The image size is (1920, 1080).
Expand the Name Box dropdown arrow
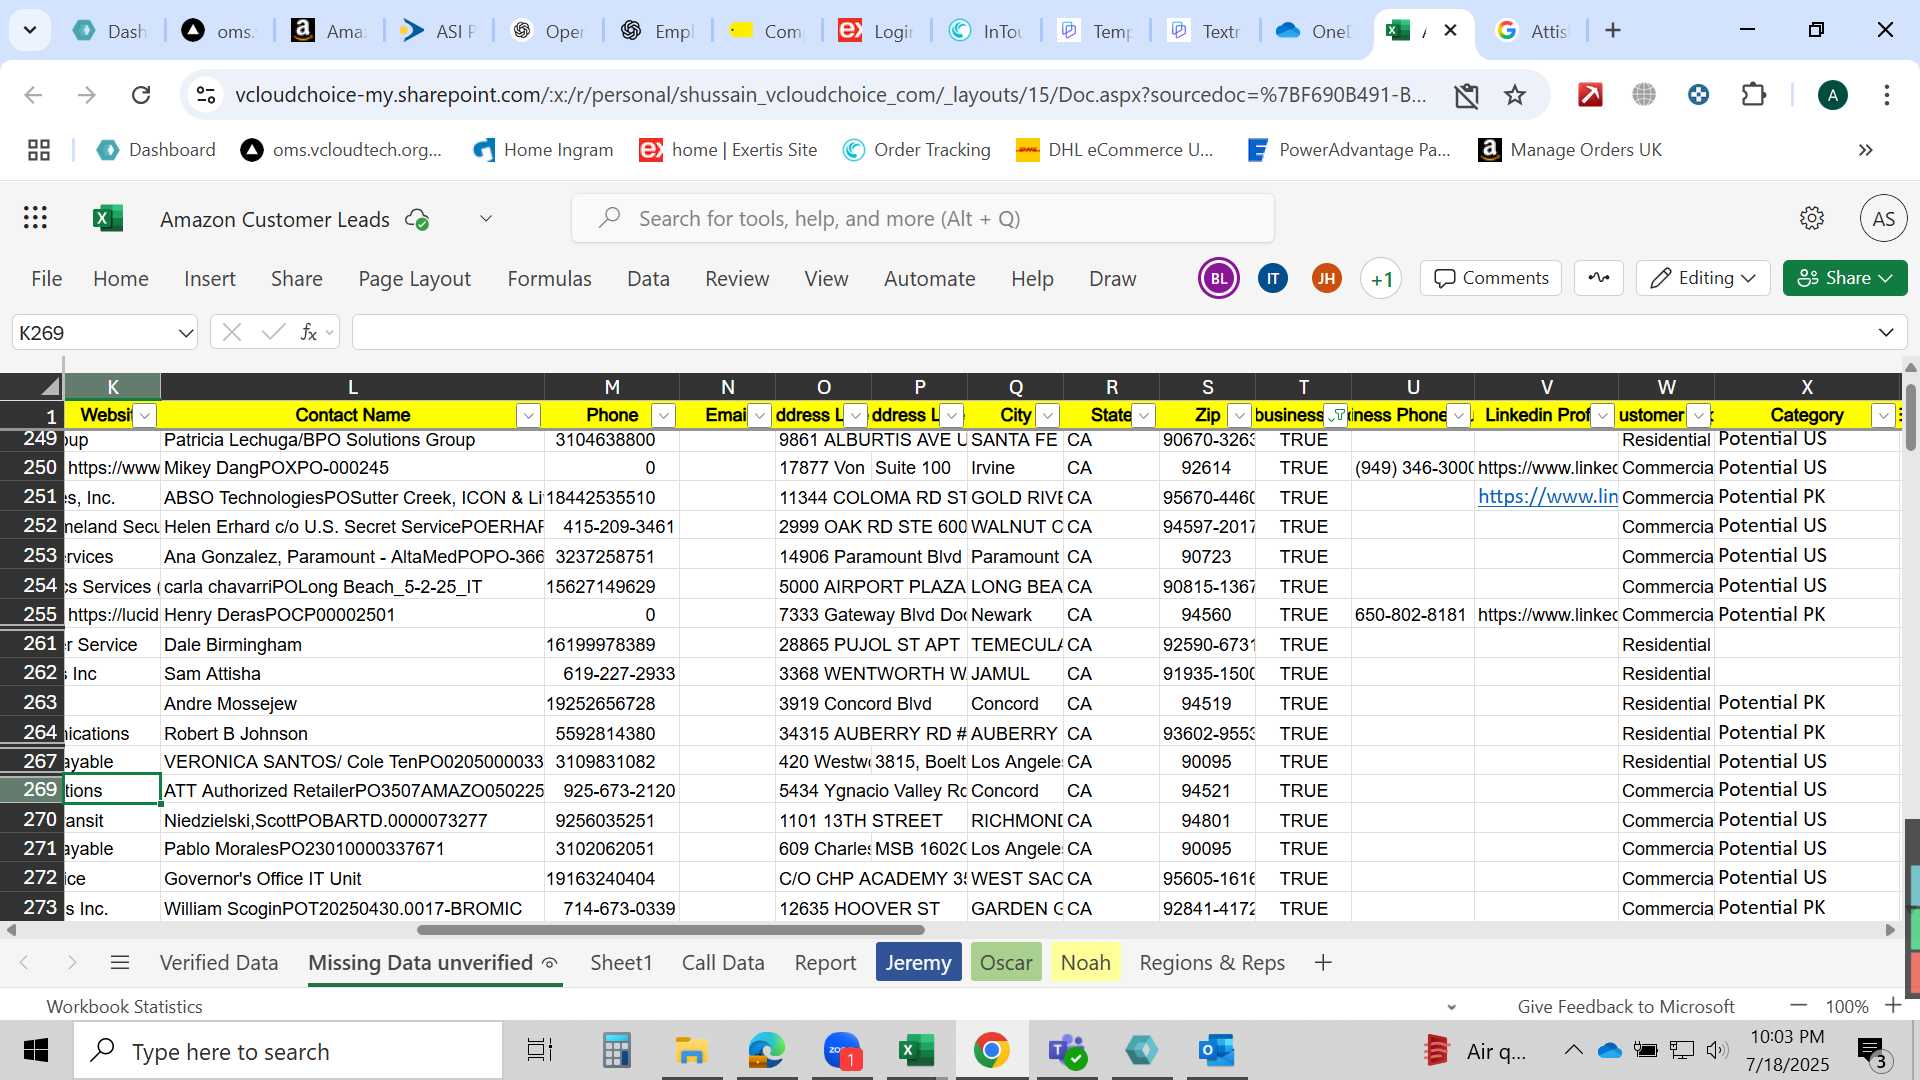[x=185, y=333]
